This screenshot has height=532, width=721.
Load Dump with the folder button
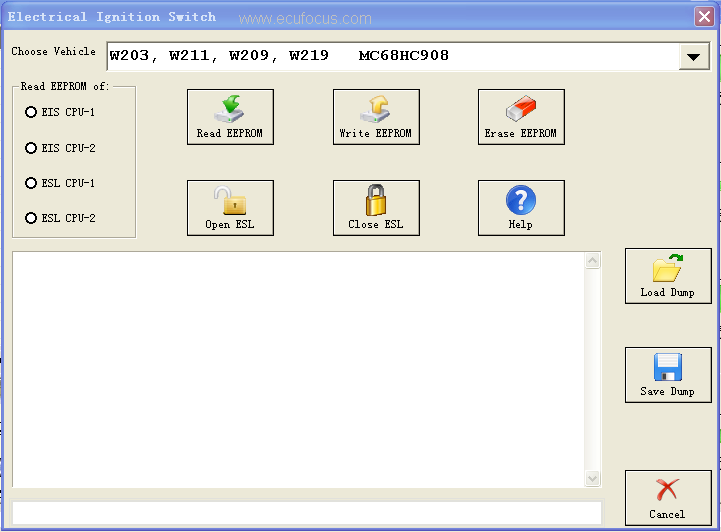(668, 276)
